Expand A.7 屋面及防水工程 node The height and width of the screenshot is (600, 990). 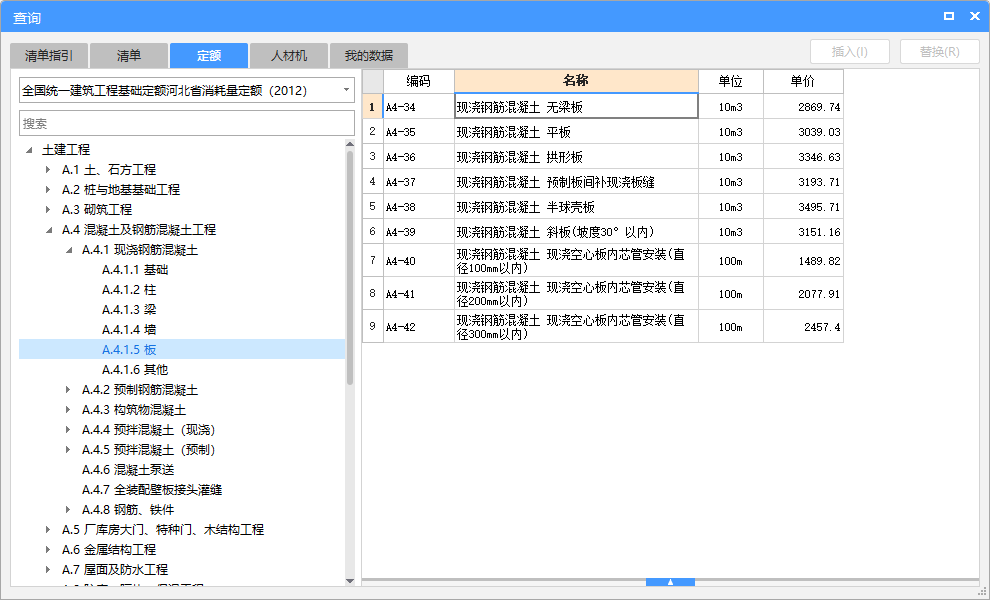click(48, 569)
